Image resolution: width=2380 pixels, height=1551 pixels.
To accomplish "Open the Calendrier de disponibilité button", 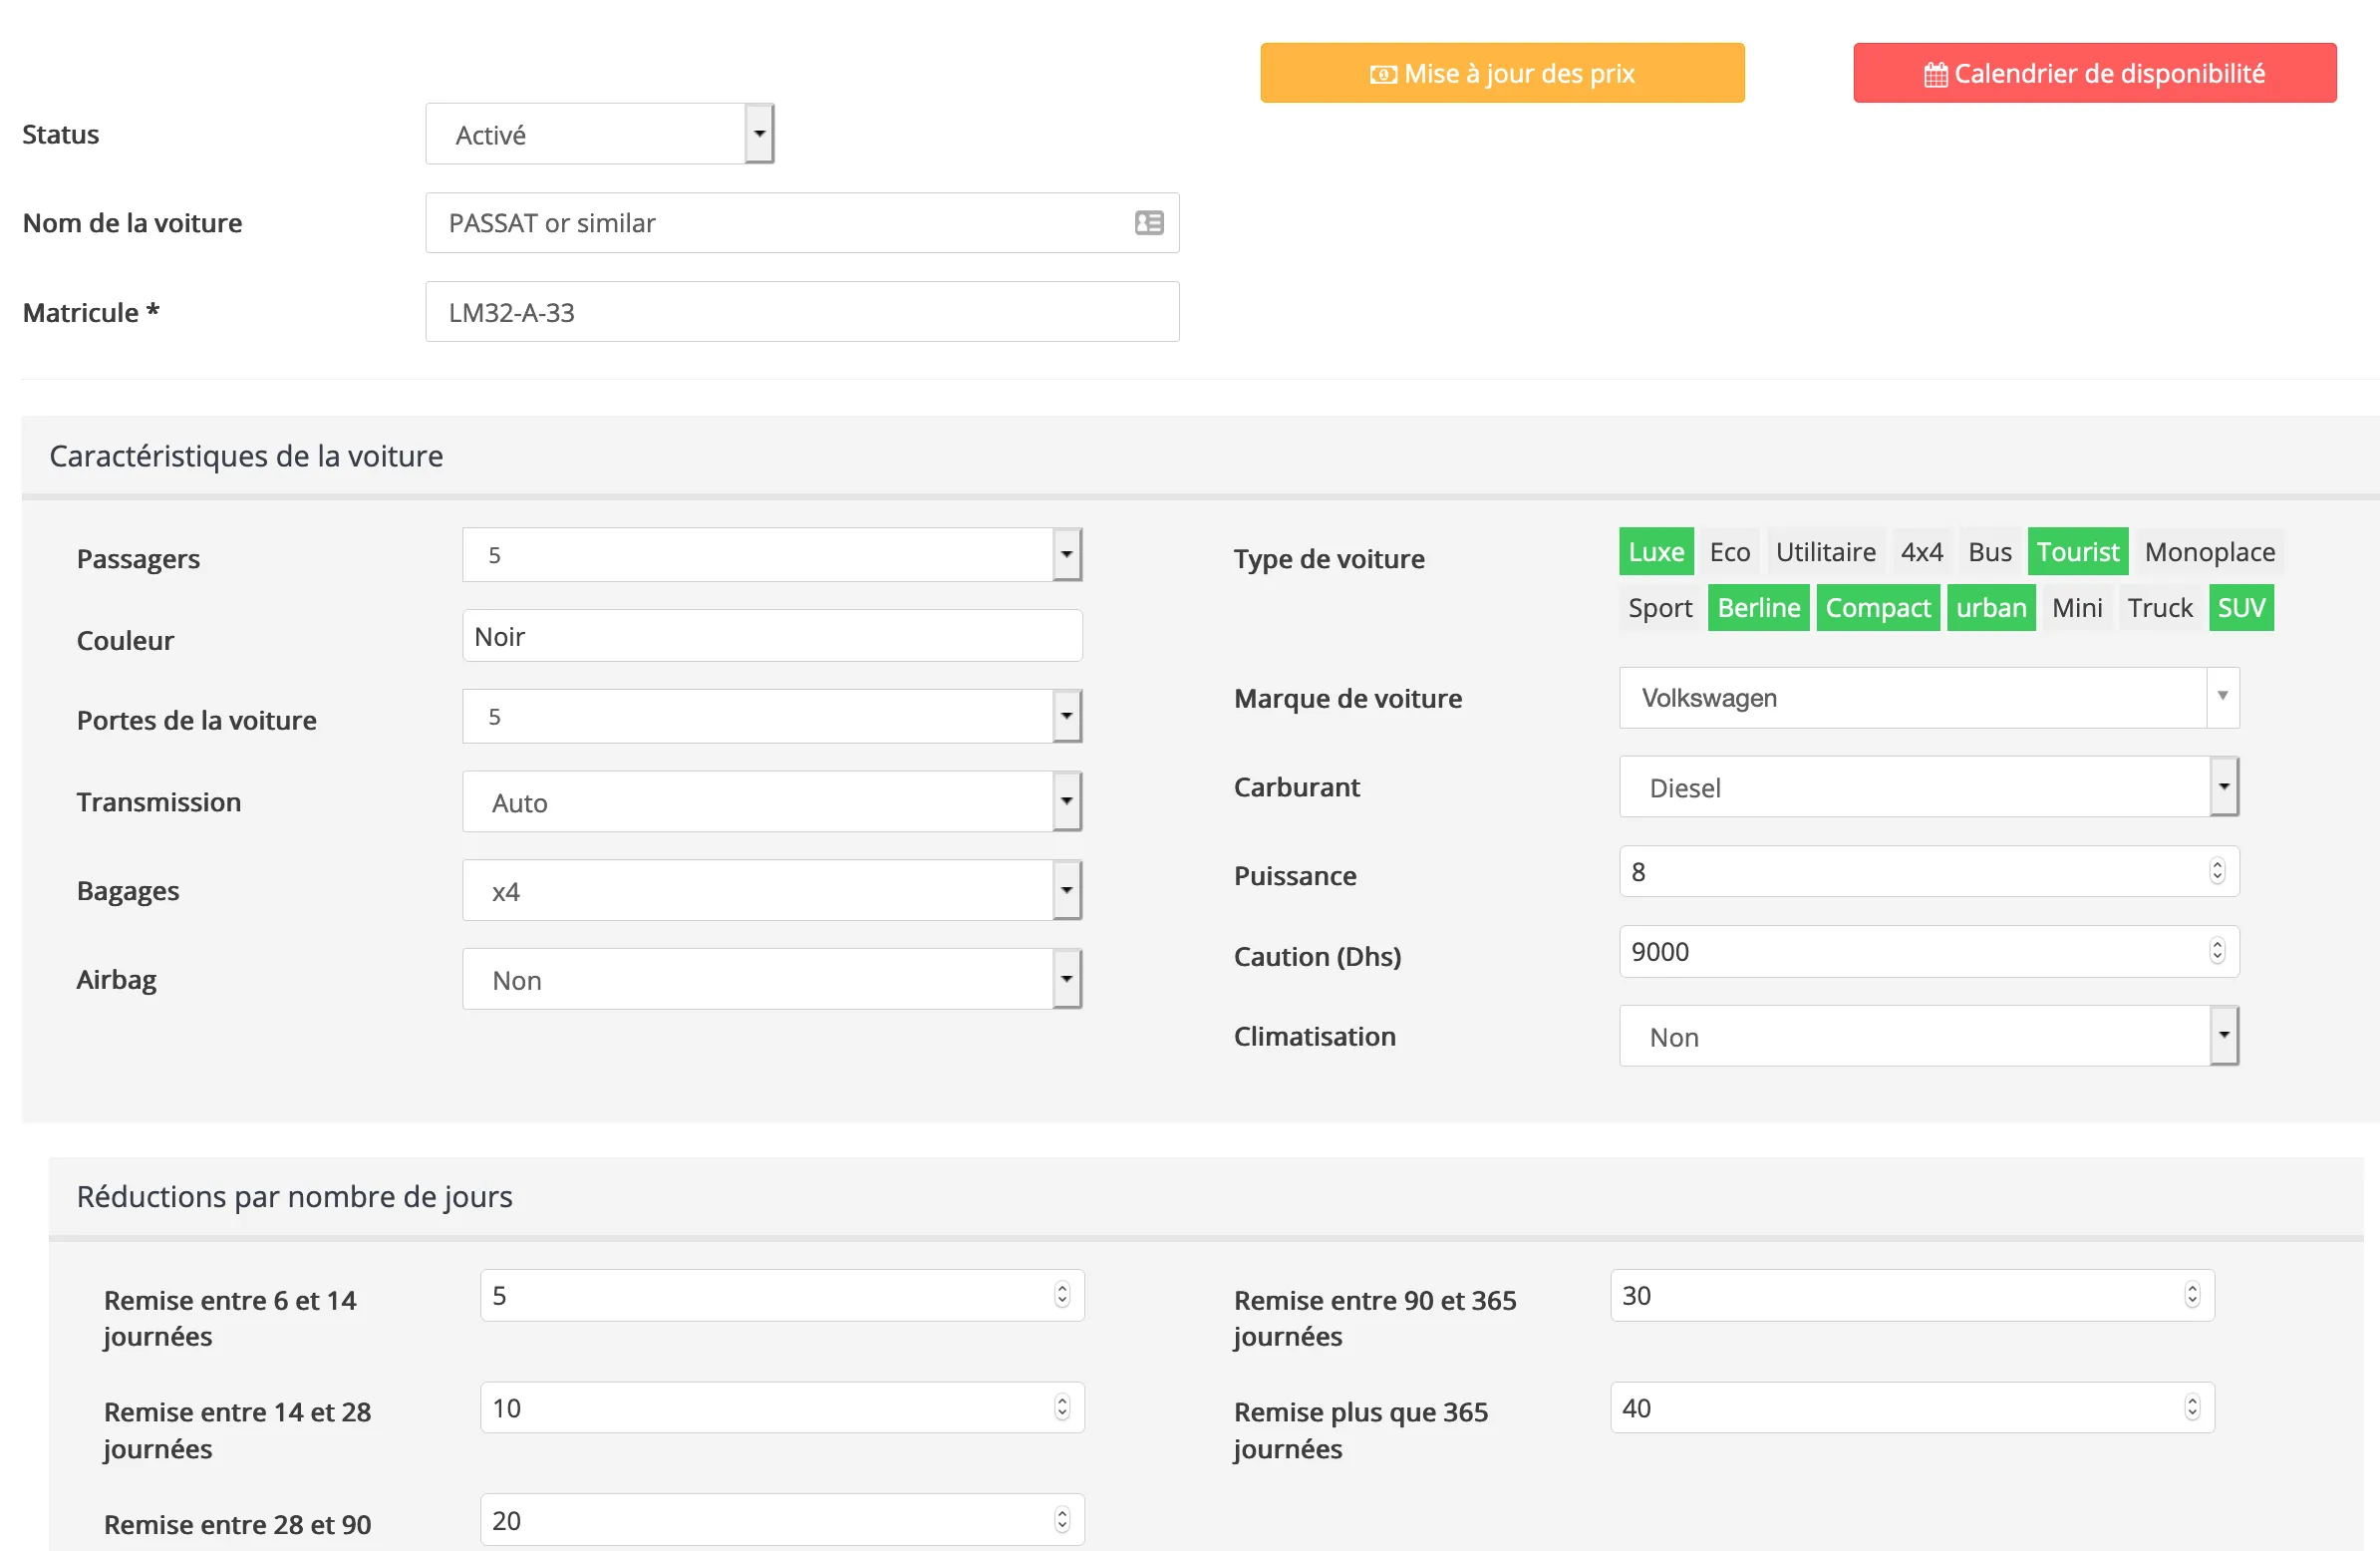I will (x=2095, y=73).
